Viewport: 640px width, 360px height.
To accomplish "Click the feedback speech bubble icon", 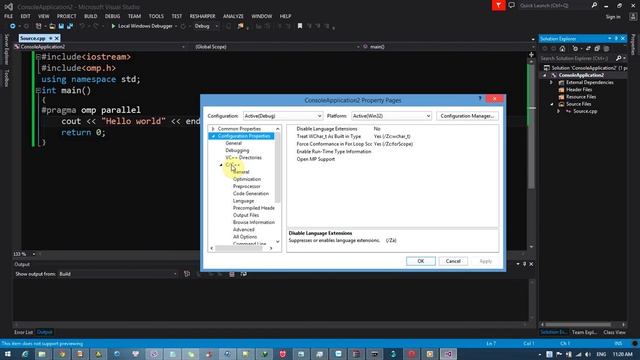I will pos(511,5).
